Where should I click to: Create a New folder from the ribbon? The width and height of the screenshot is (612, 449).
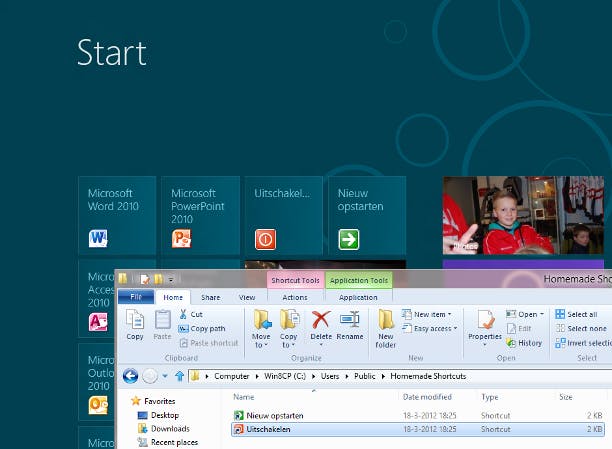coord(386,329)
